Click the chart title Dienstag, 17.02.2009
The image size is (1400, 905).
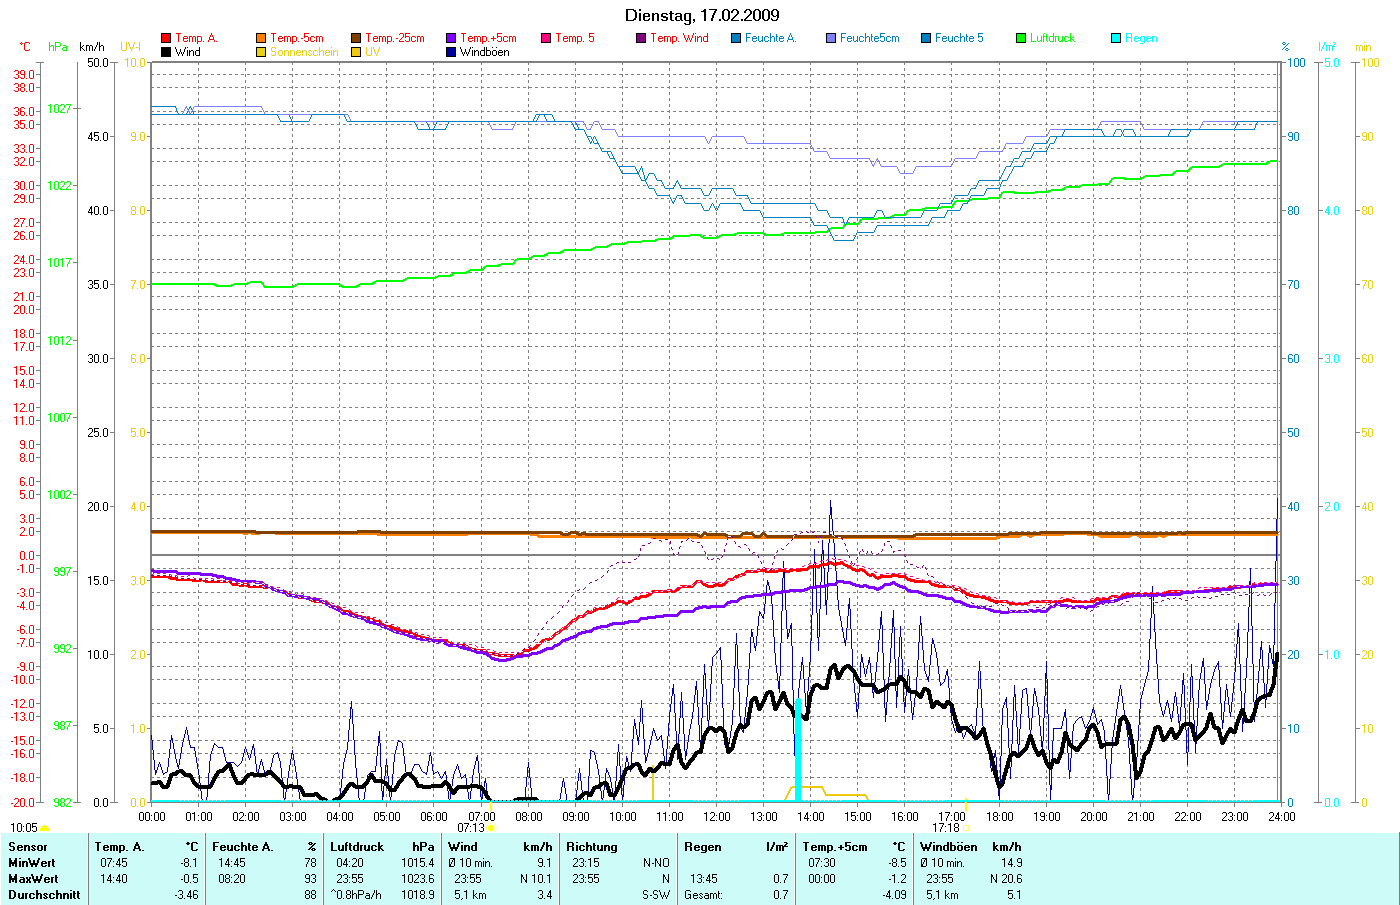(x=702, y=15)
